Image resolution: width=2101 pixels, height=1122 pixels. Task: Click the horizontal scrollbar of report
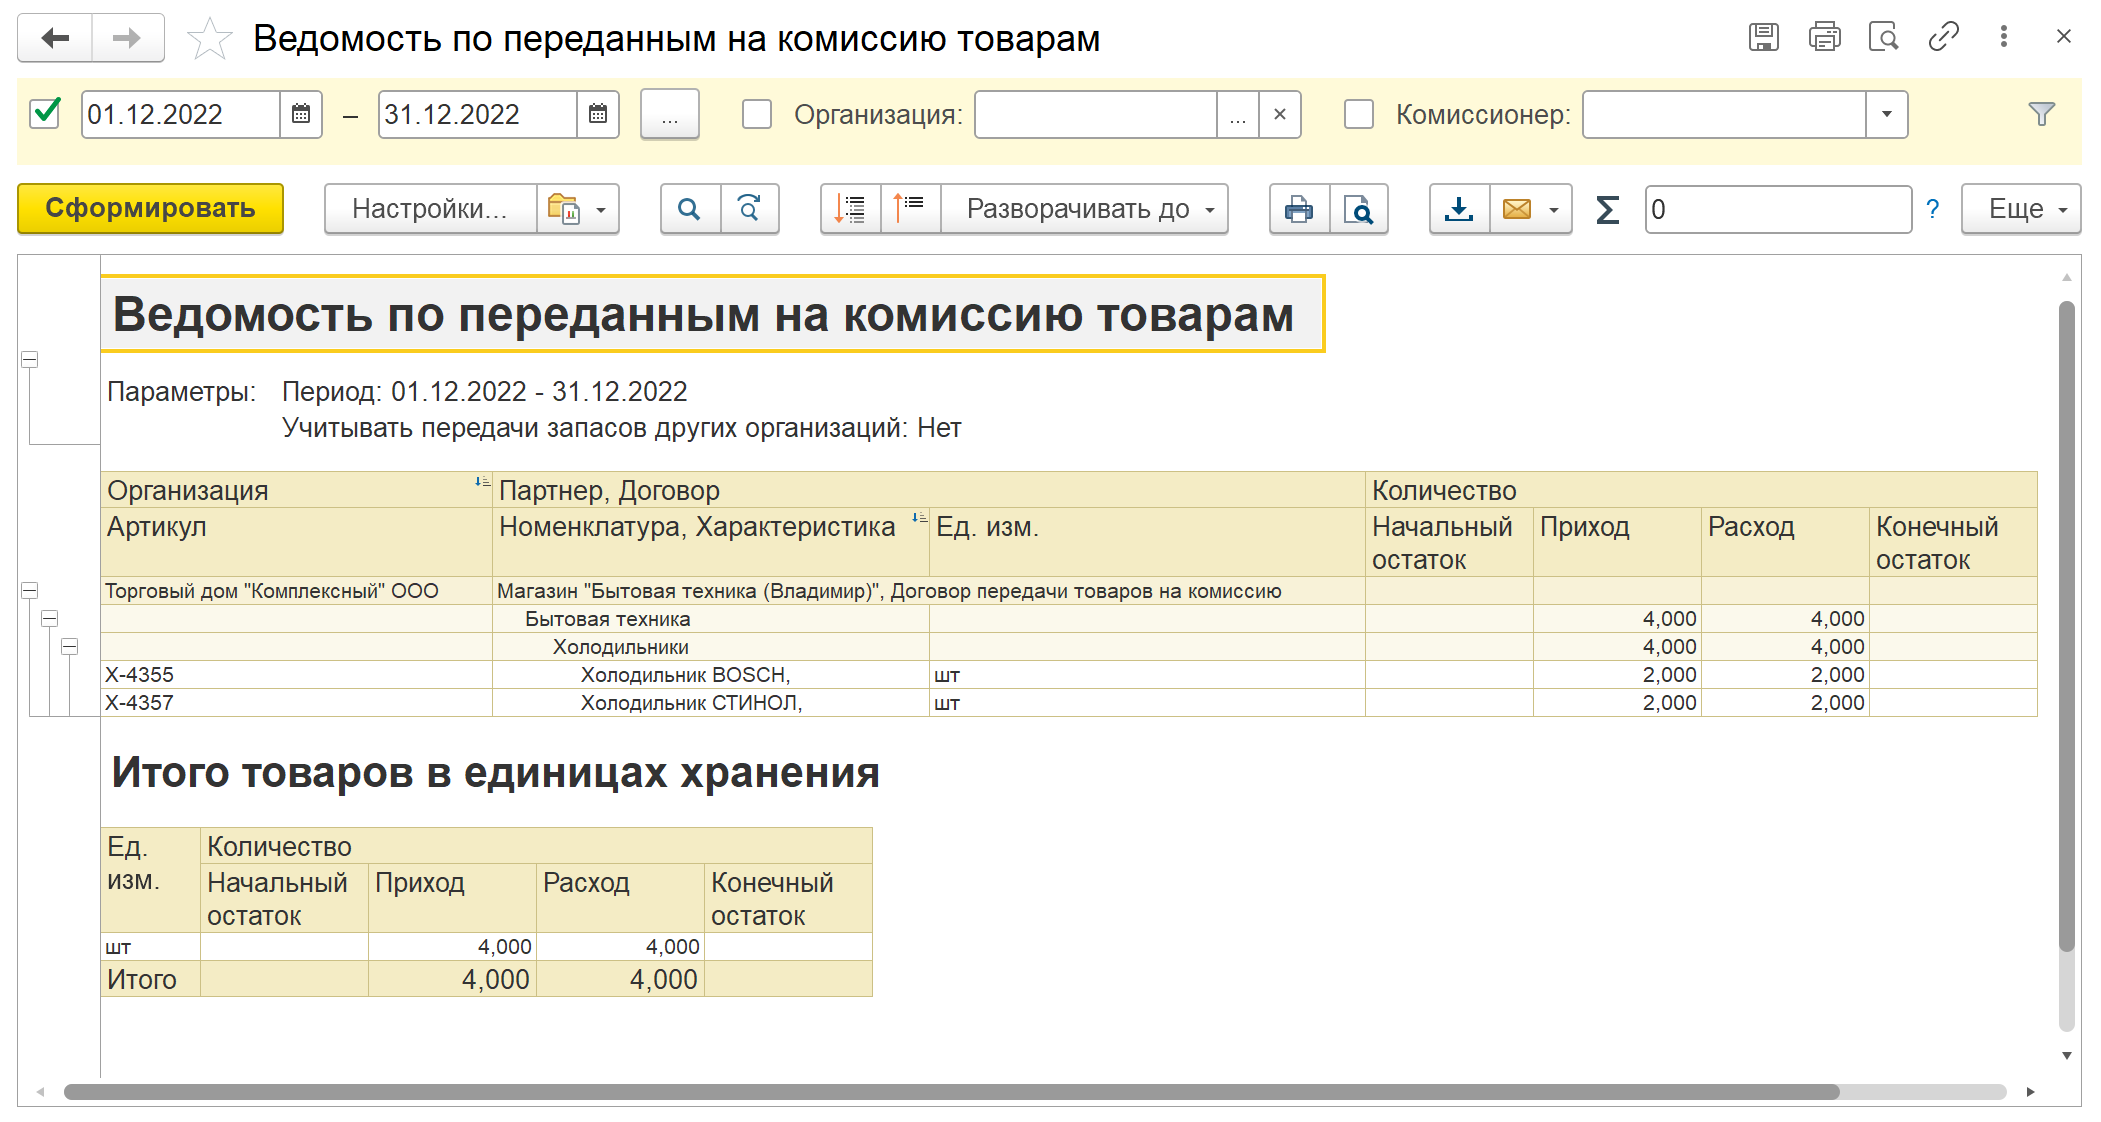click(x=950, y=1091)
